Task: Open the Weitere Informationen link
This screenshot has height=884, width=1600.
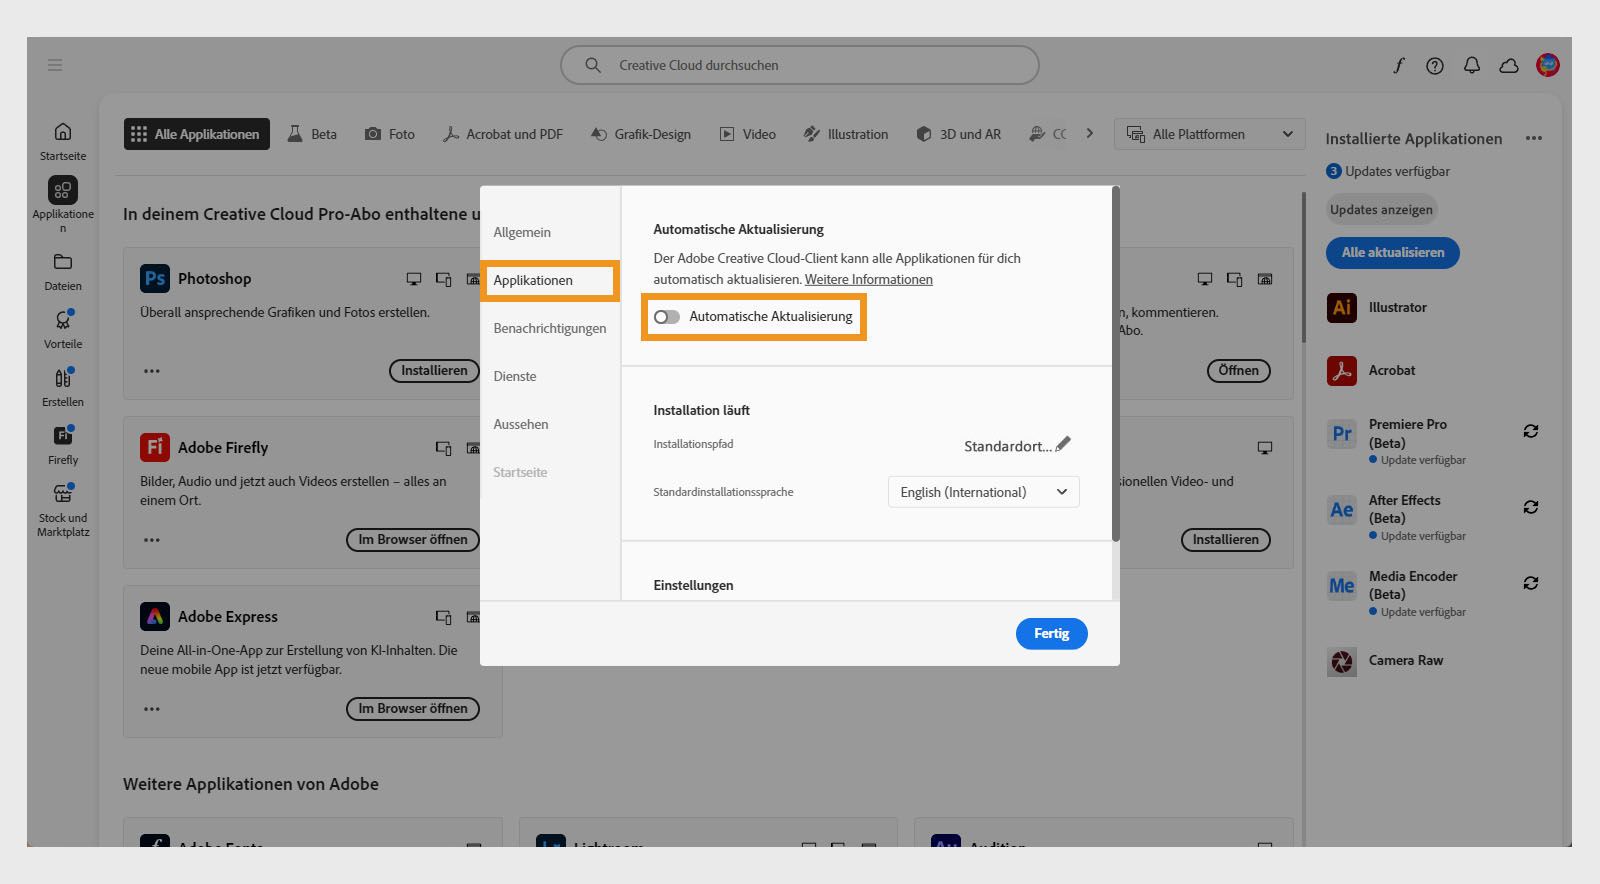Action: point(868,280)
